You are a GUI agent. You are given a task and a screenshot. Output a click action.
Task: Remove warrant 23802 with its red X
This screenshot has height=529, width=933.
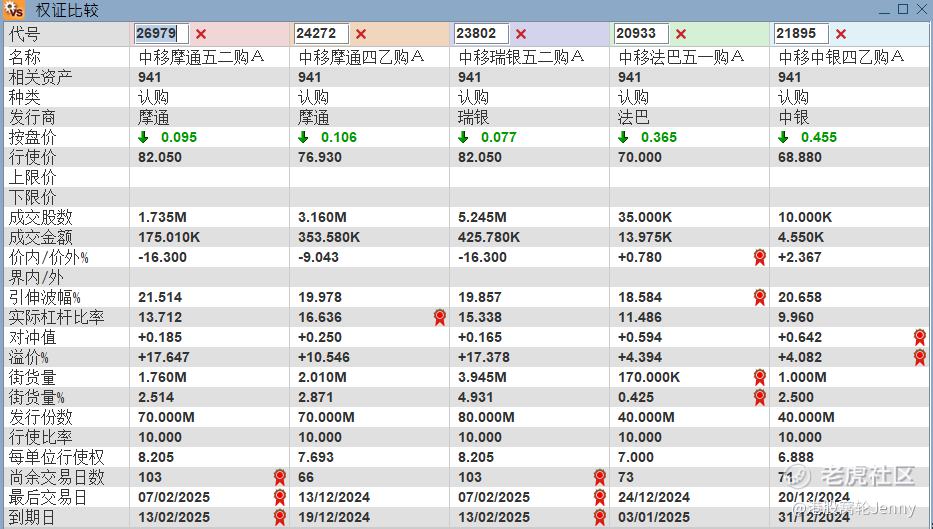tap(521, 34)
